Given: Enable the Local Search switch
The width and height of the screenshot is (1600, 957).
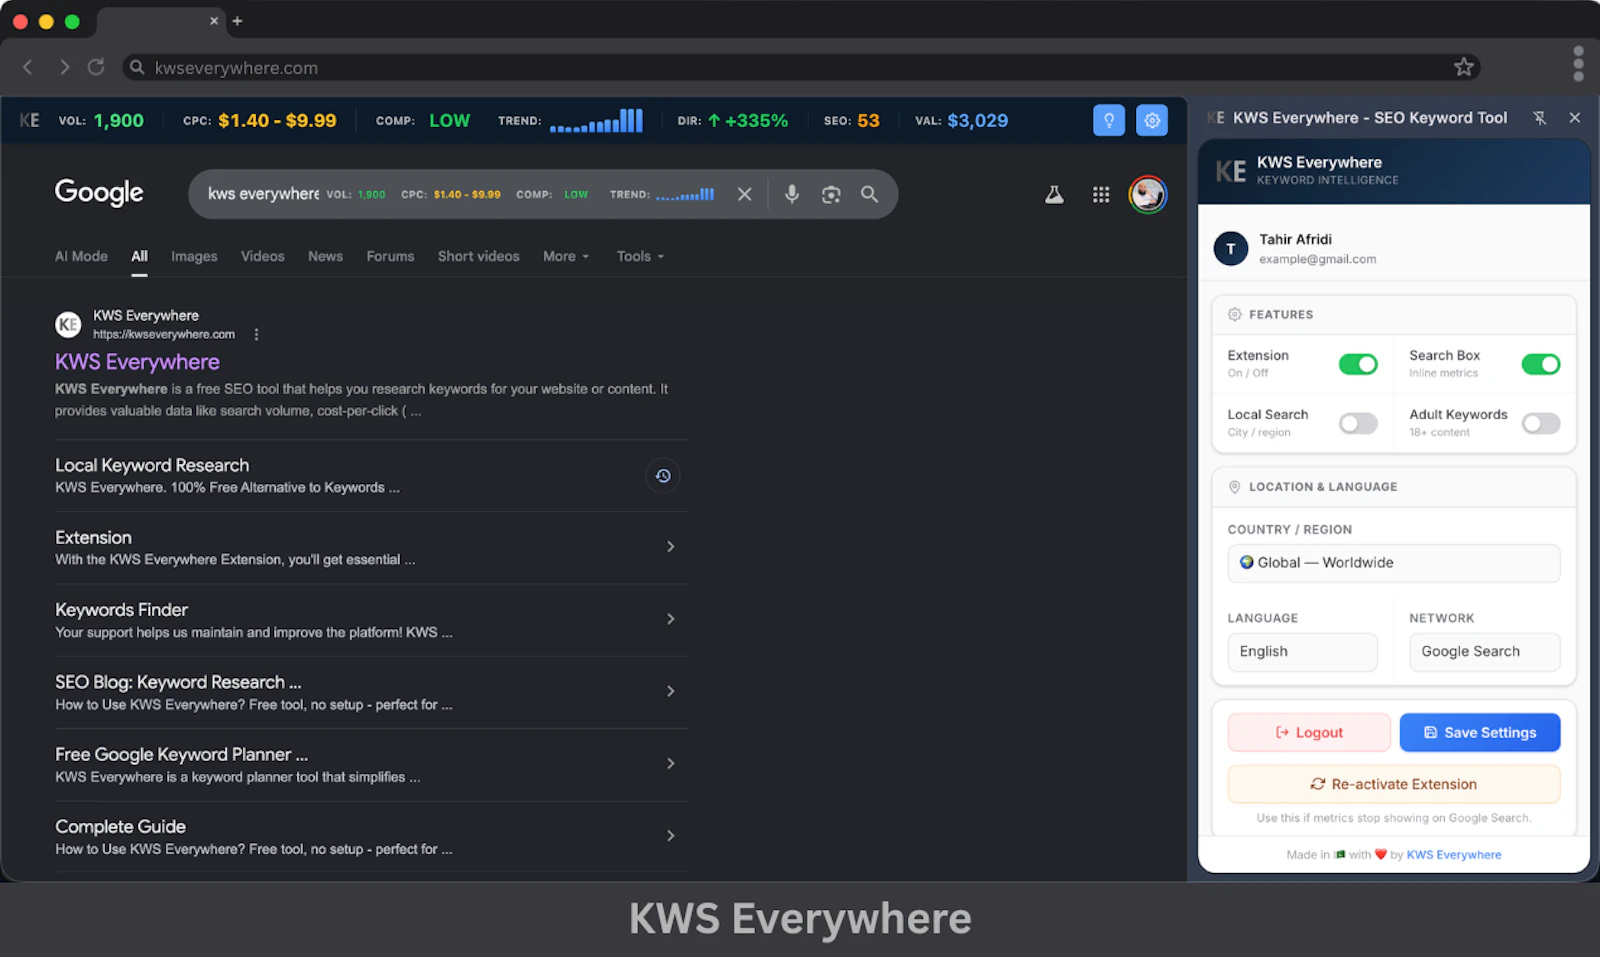Looking at the screenshot, I should click(x=1358, y=423).
